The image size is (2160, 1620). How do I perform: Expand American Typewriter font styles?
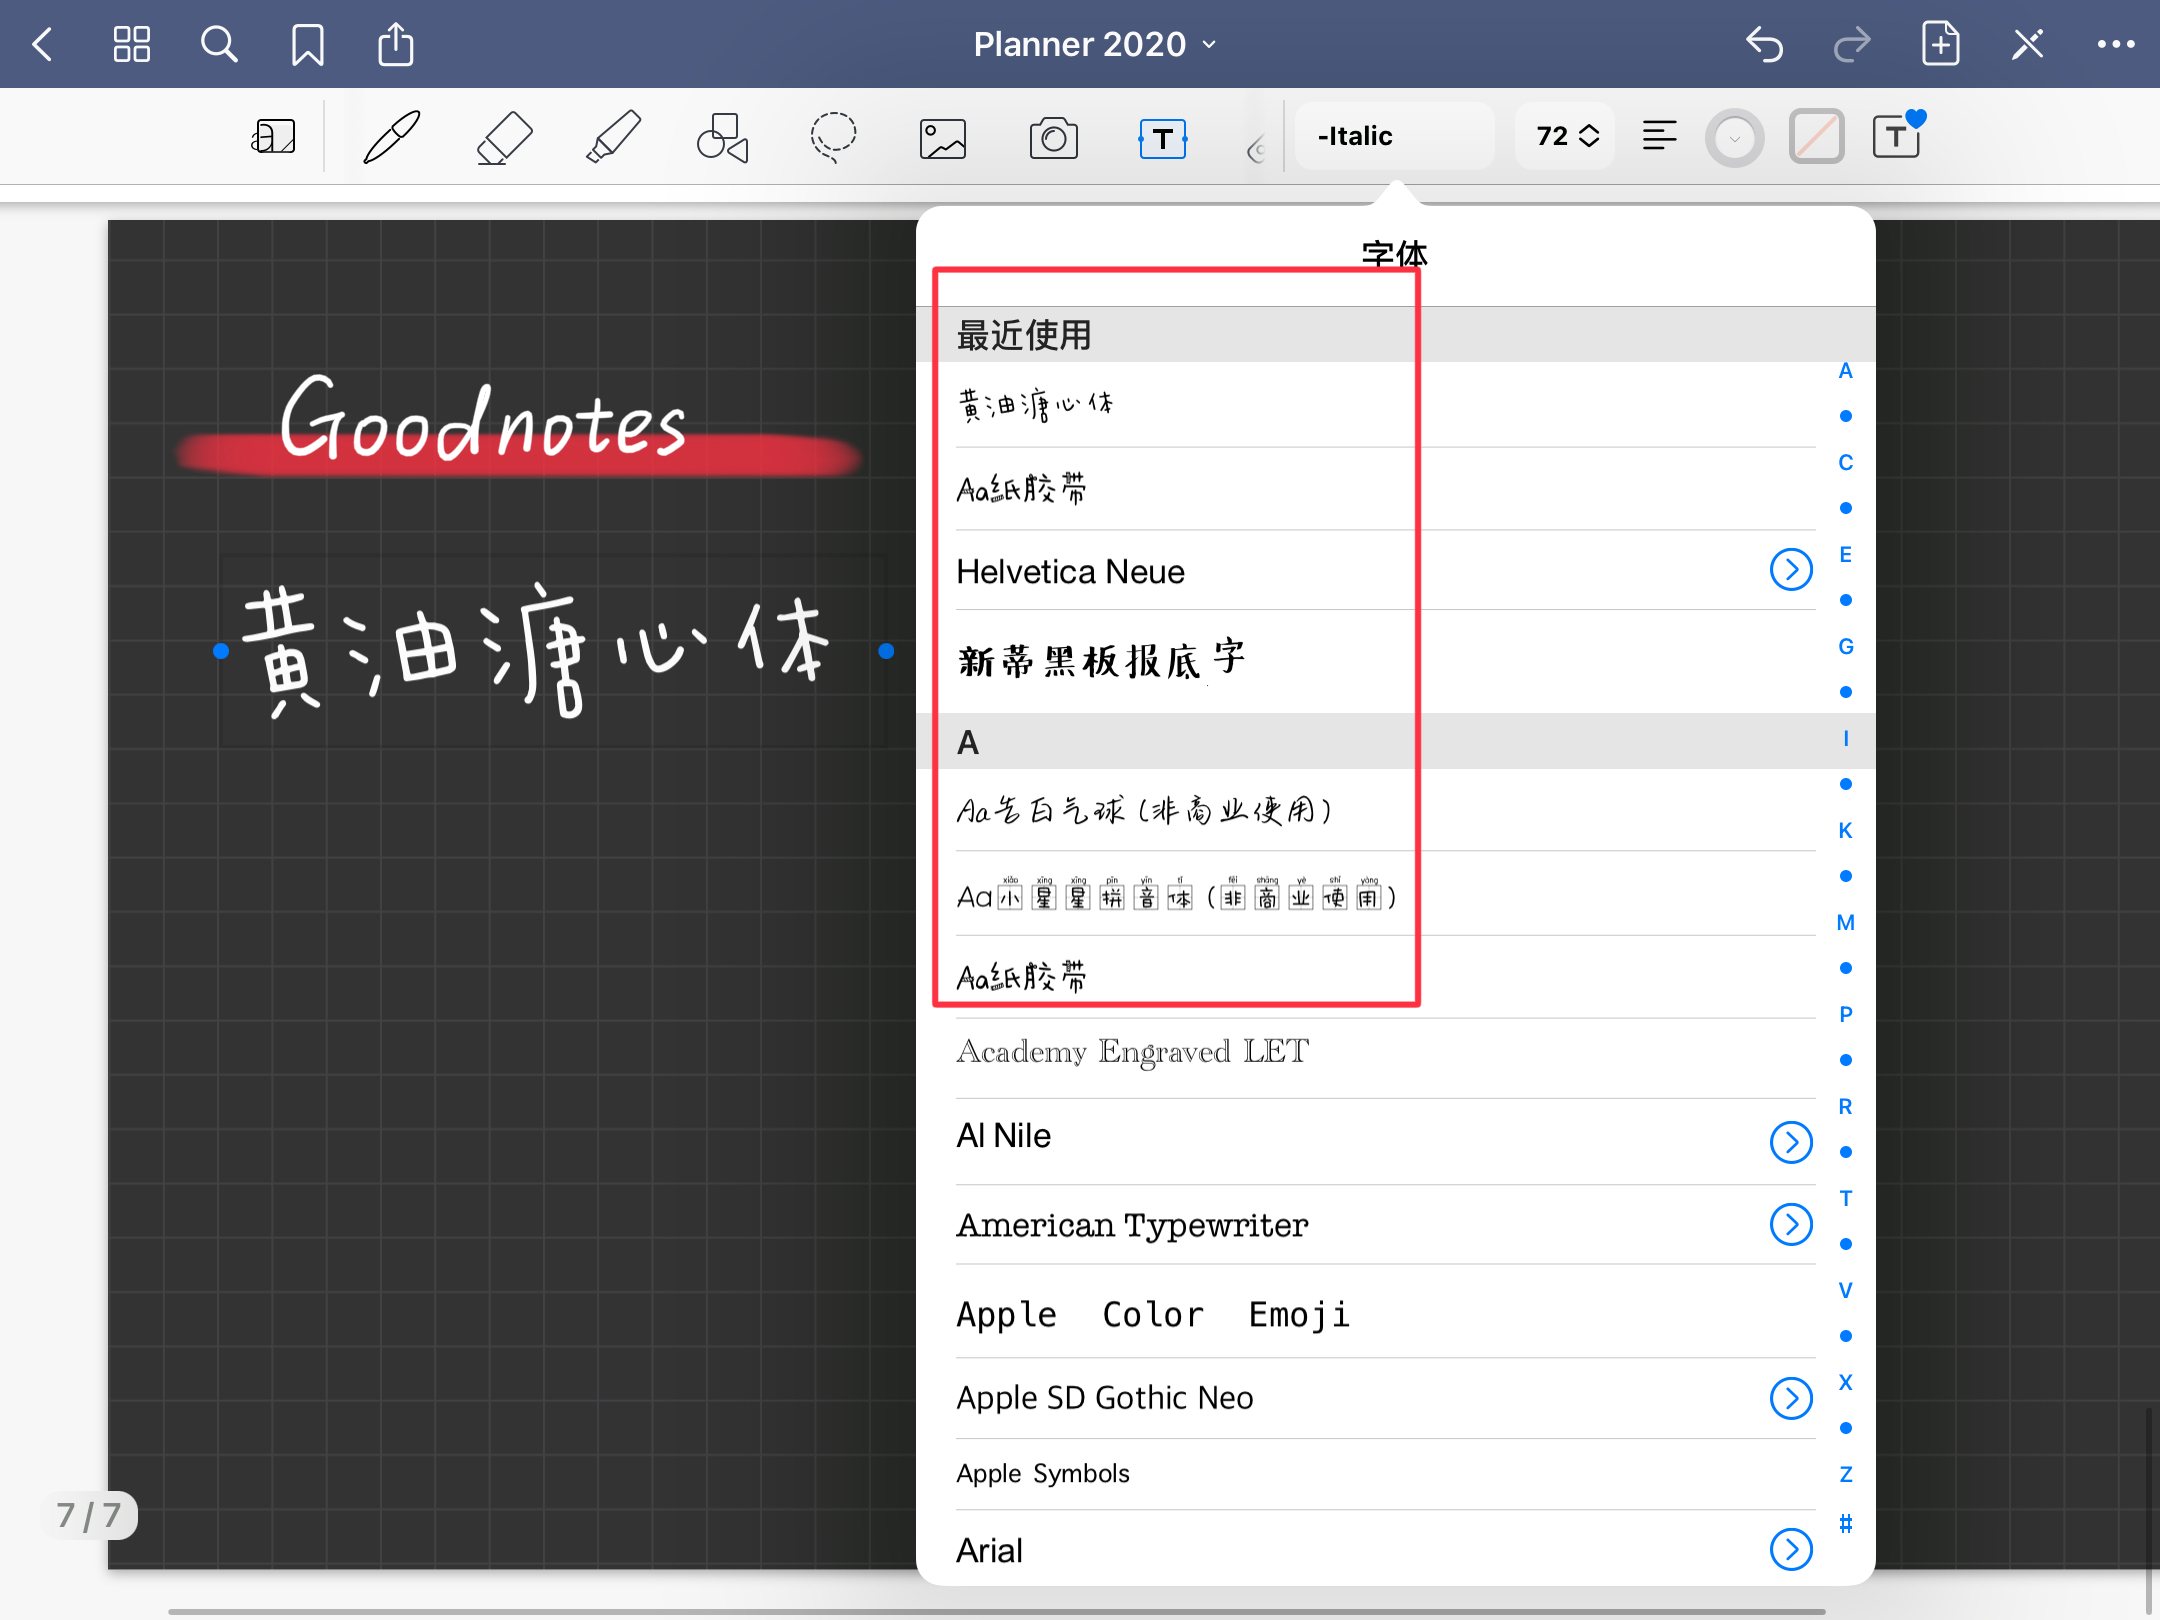click(x=1790, y=1224)
